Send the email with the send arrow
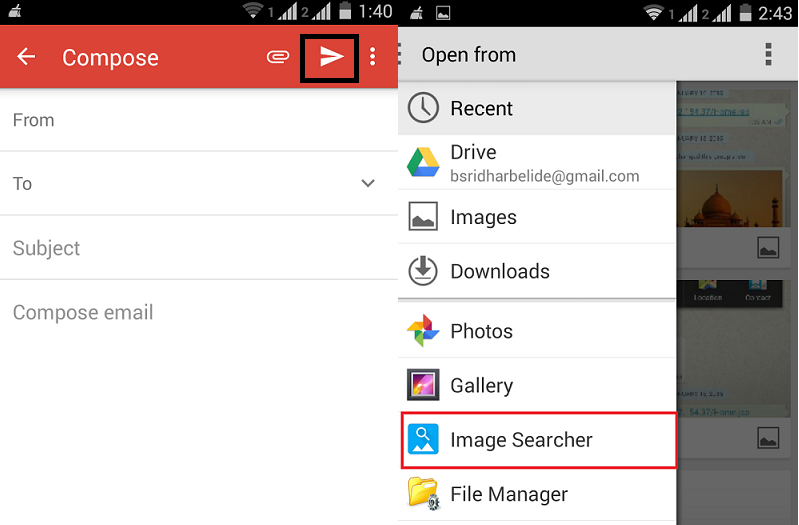799x525 pixels. pyautogui.click(x=331, y=57)
